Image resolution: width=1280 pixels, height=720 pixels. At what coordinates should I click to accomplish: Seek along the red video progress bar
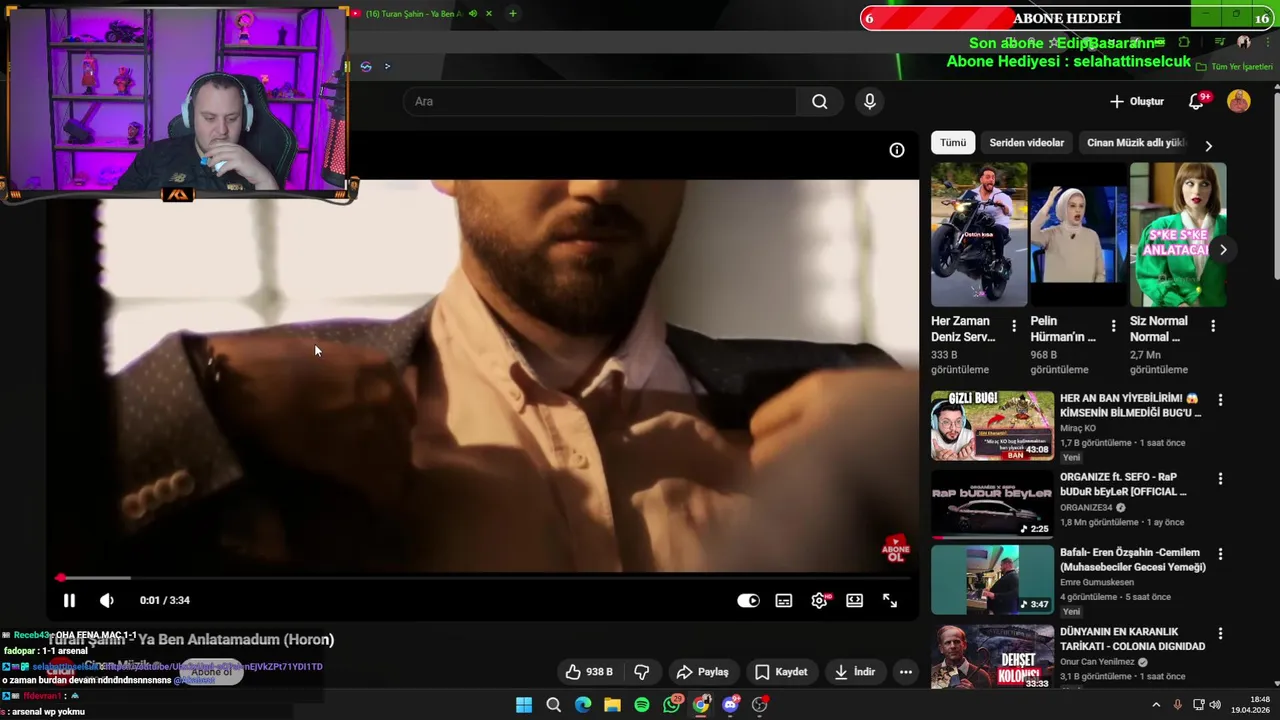[x=485, y=578]
